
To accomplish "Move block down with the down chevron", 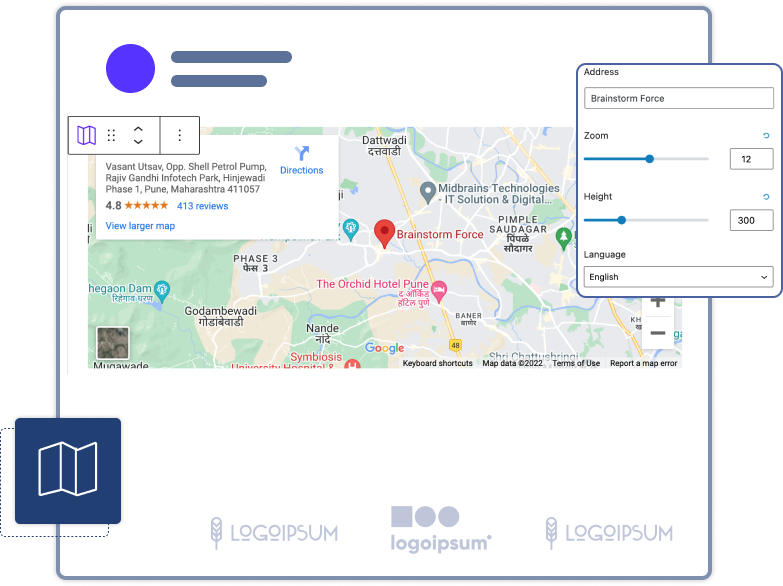I will (x=138, y=142).
